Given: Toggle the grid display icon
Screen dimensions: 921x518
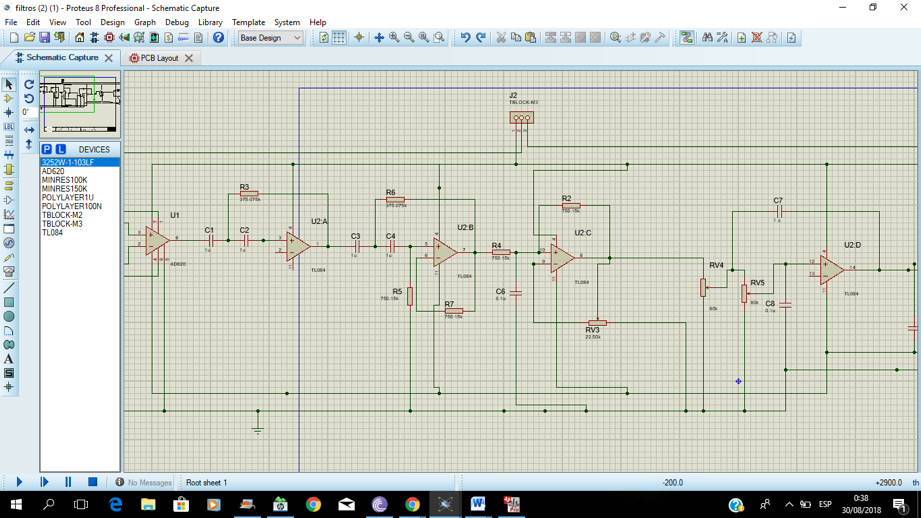Looking at the screenshot, I should [x=339, y=38].
